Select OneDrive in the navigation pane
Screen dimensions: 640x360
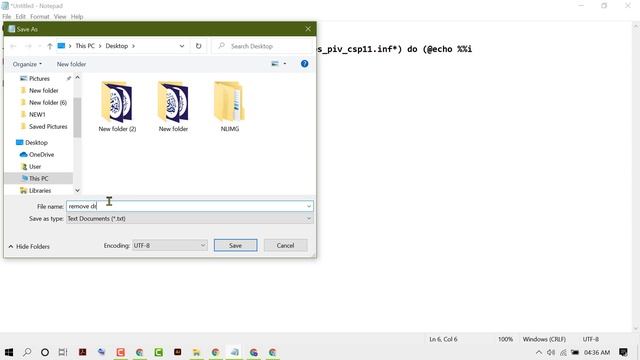point(41,155)
